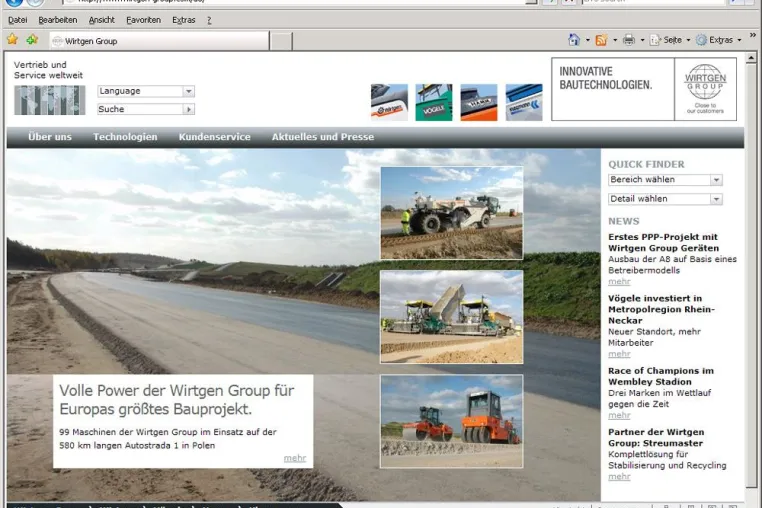Click the Print icon
Image resolution: width=762 pixels, height=508 pixels.
click(x=629, y=40)
